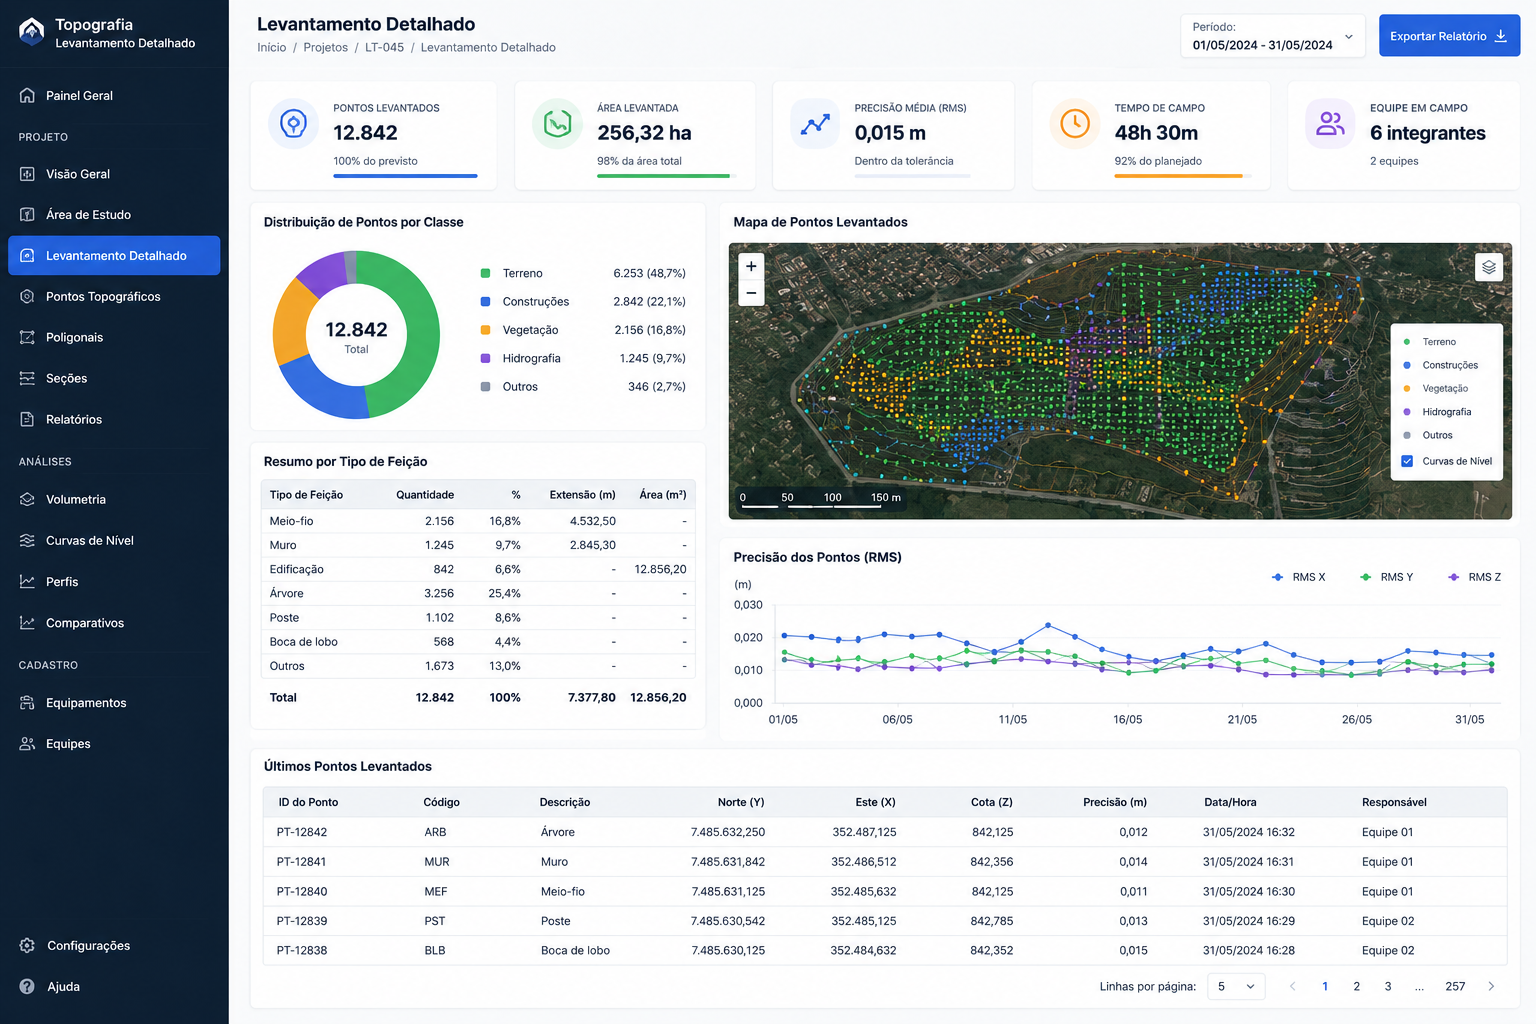Click the Precisão Média trend icon
The image size is (1536, 1024).
[x=815, y=124]
